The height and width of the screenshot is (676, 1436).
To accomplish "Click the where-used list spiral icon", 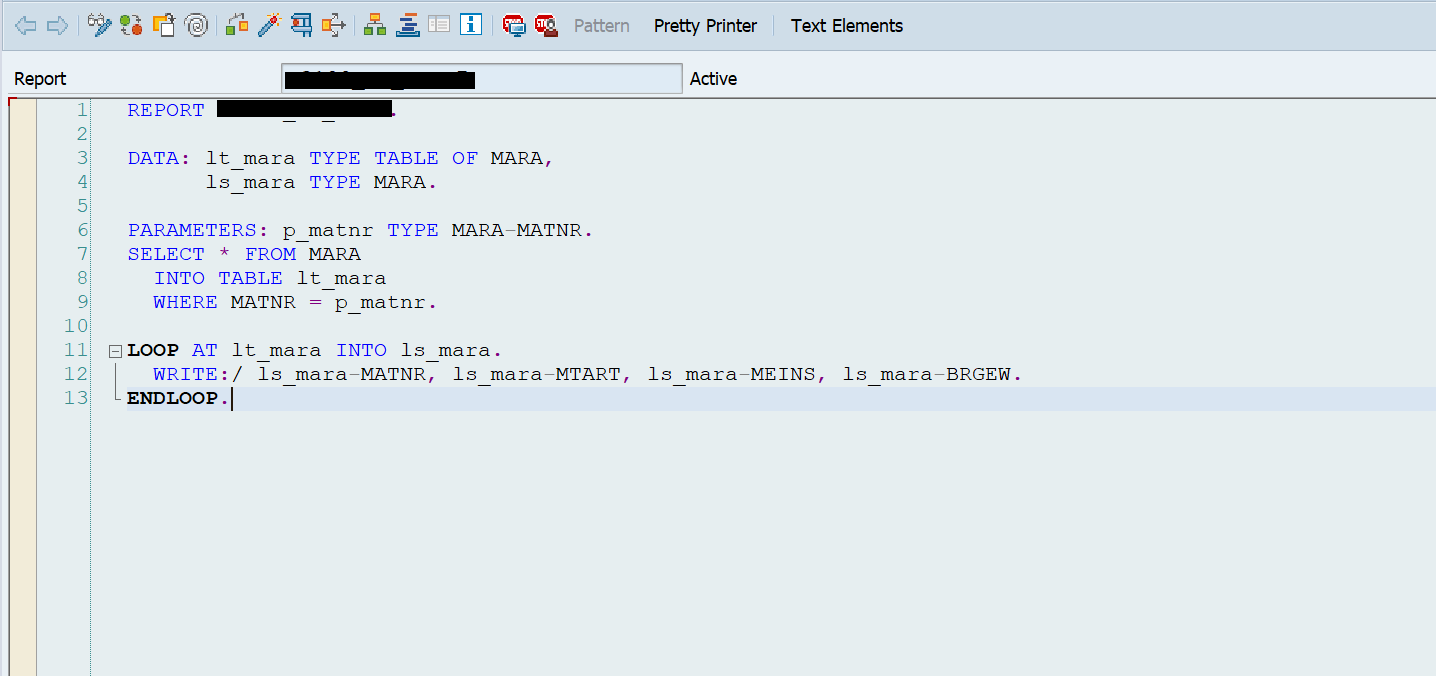I will coord(196,25).
